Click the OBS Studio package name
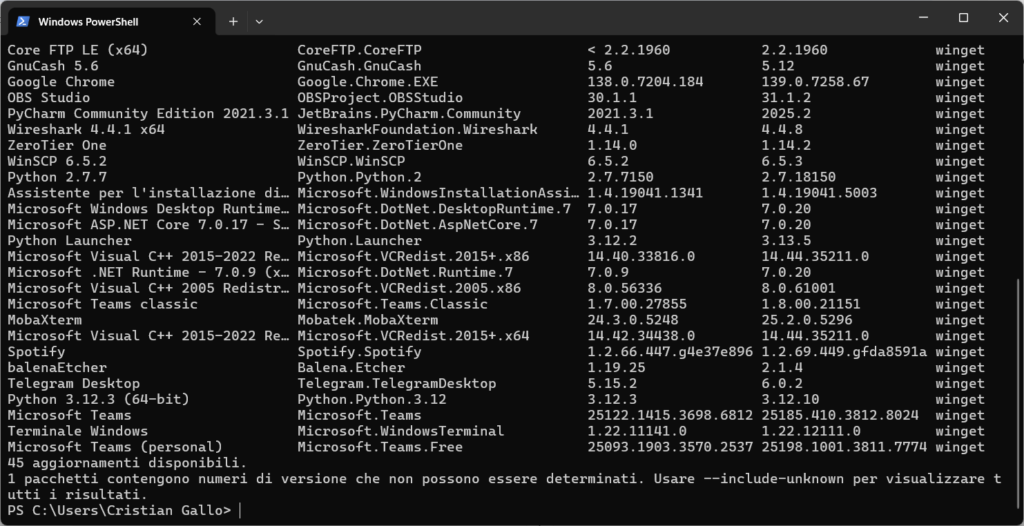The image size is (1024, 526). click(48, 98)
